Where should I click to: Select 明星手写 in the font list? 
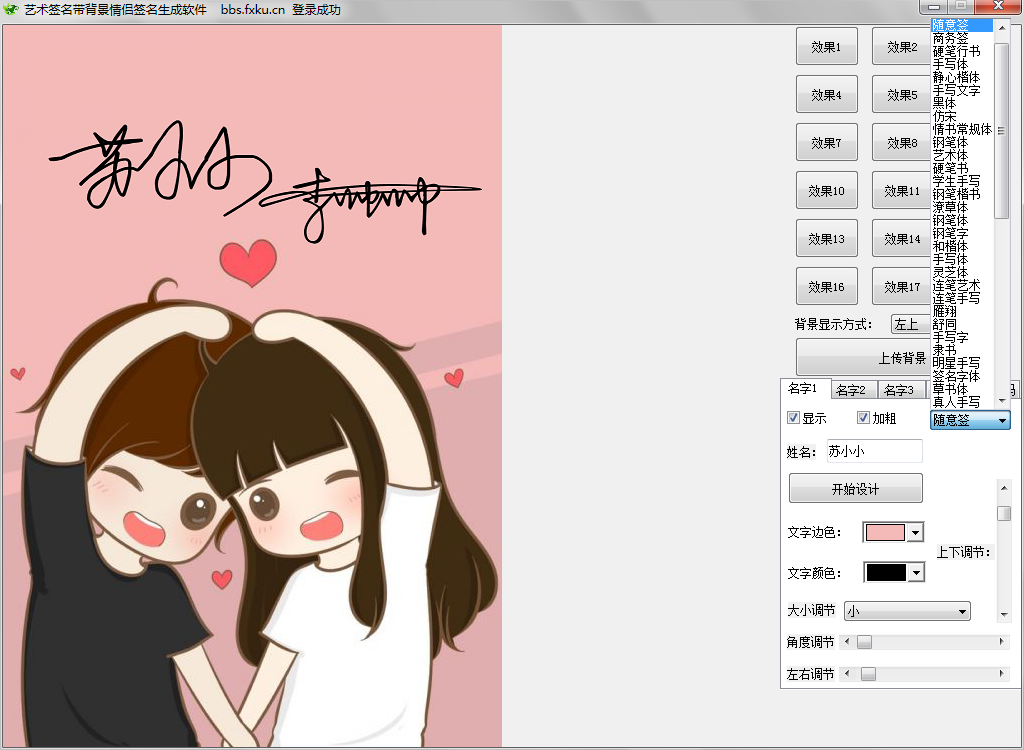[962, 363]
